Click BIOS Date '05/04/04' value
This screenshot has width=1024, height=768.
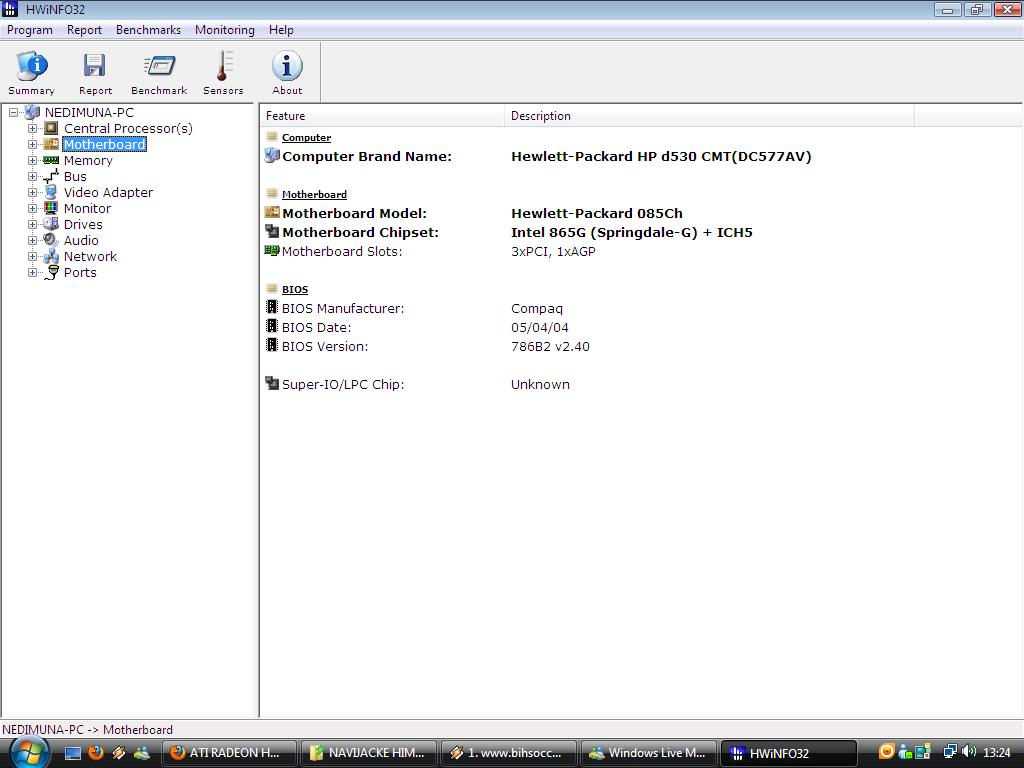pos(539,328)
